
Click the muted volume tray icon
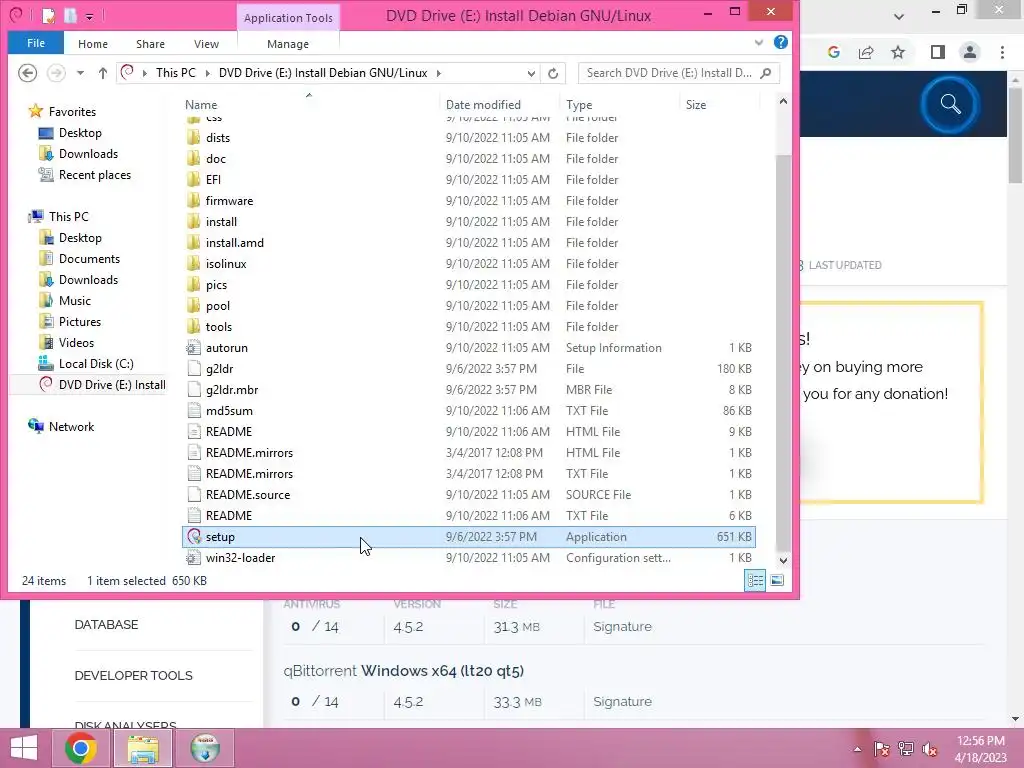tap(930, 749)
